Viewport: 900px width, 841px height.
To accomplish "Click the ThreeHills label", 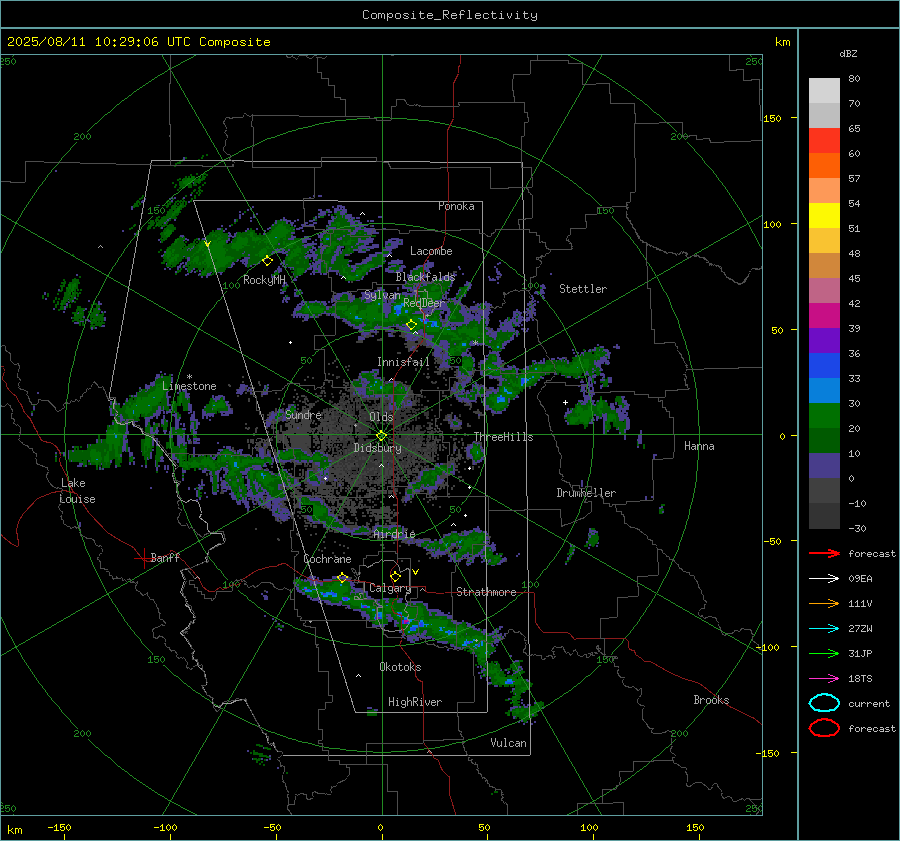I will point(503,437).
